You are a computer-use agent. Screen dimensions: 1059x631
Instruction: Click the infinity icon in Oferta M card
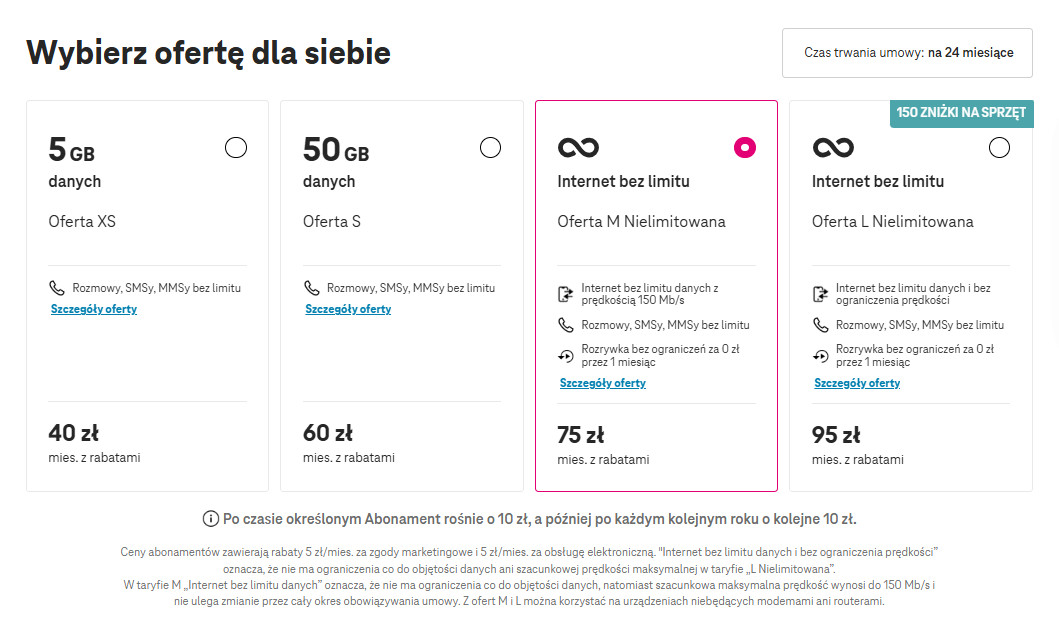pos(578,147)
